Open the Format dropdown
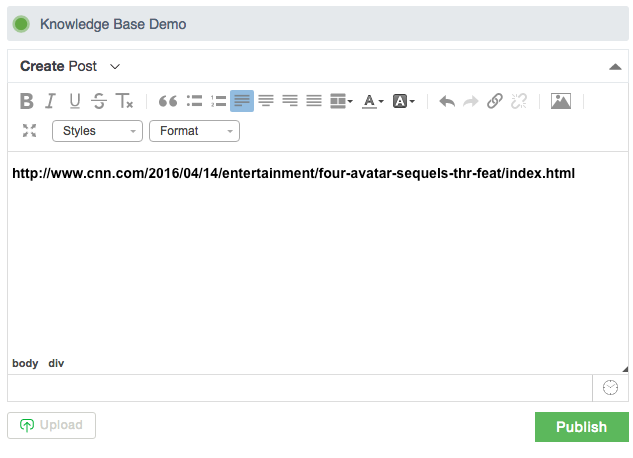The height and width of the screenshot is (458, 633). click(194, 131)
